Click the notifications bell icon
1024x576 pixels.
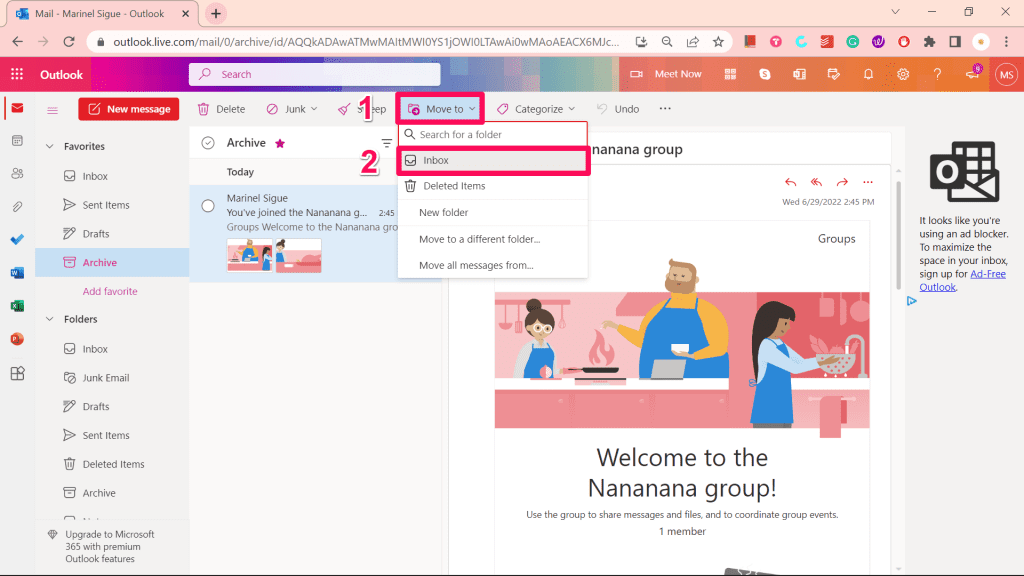(868, 74)
